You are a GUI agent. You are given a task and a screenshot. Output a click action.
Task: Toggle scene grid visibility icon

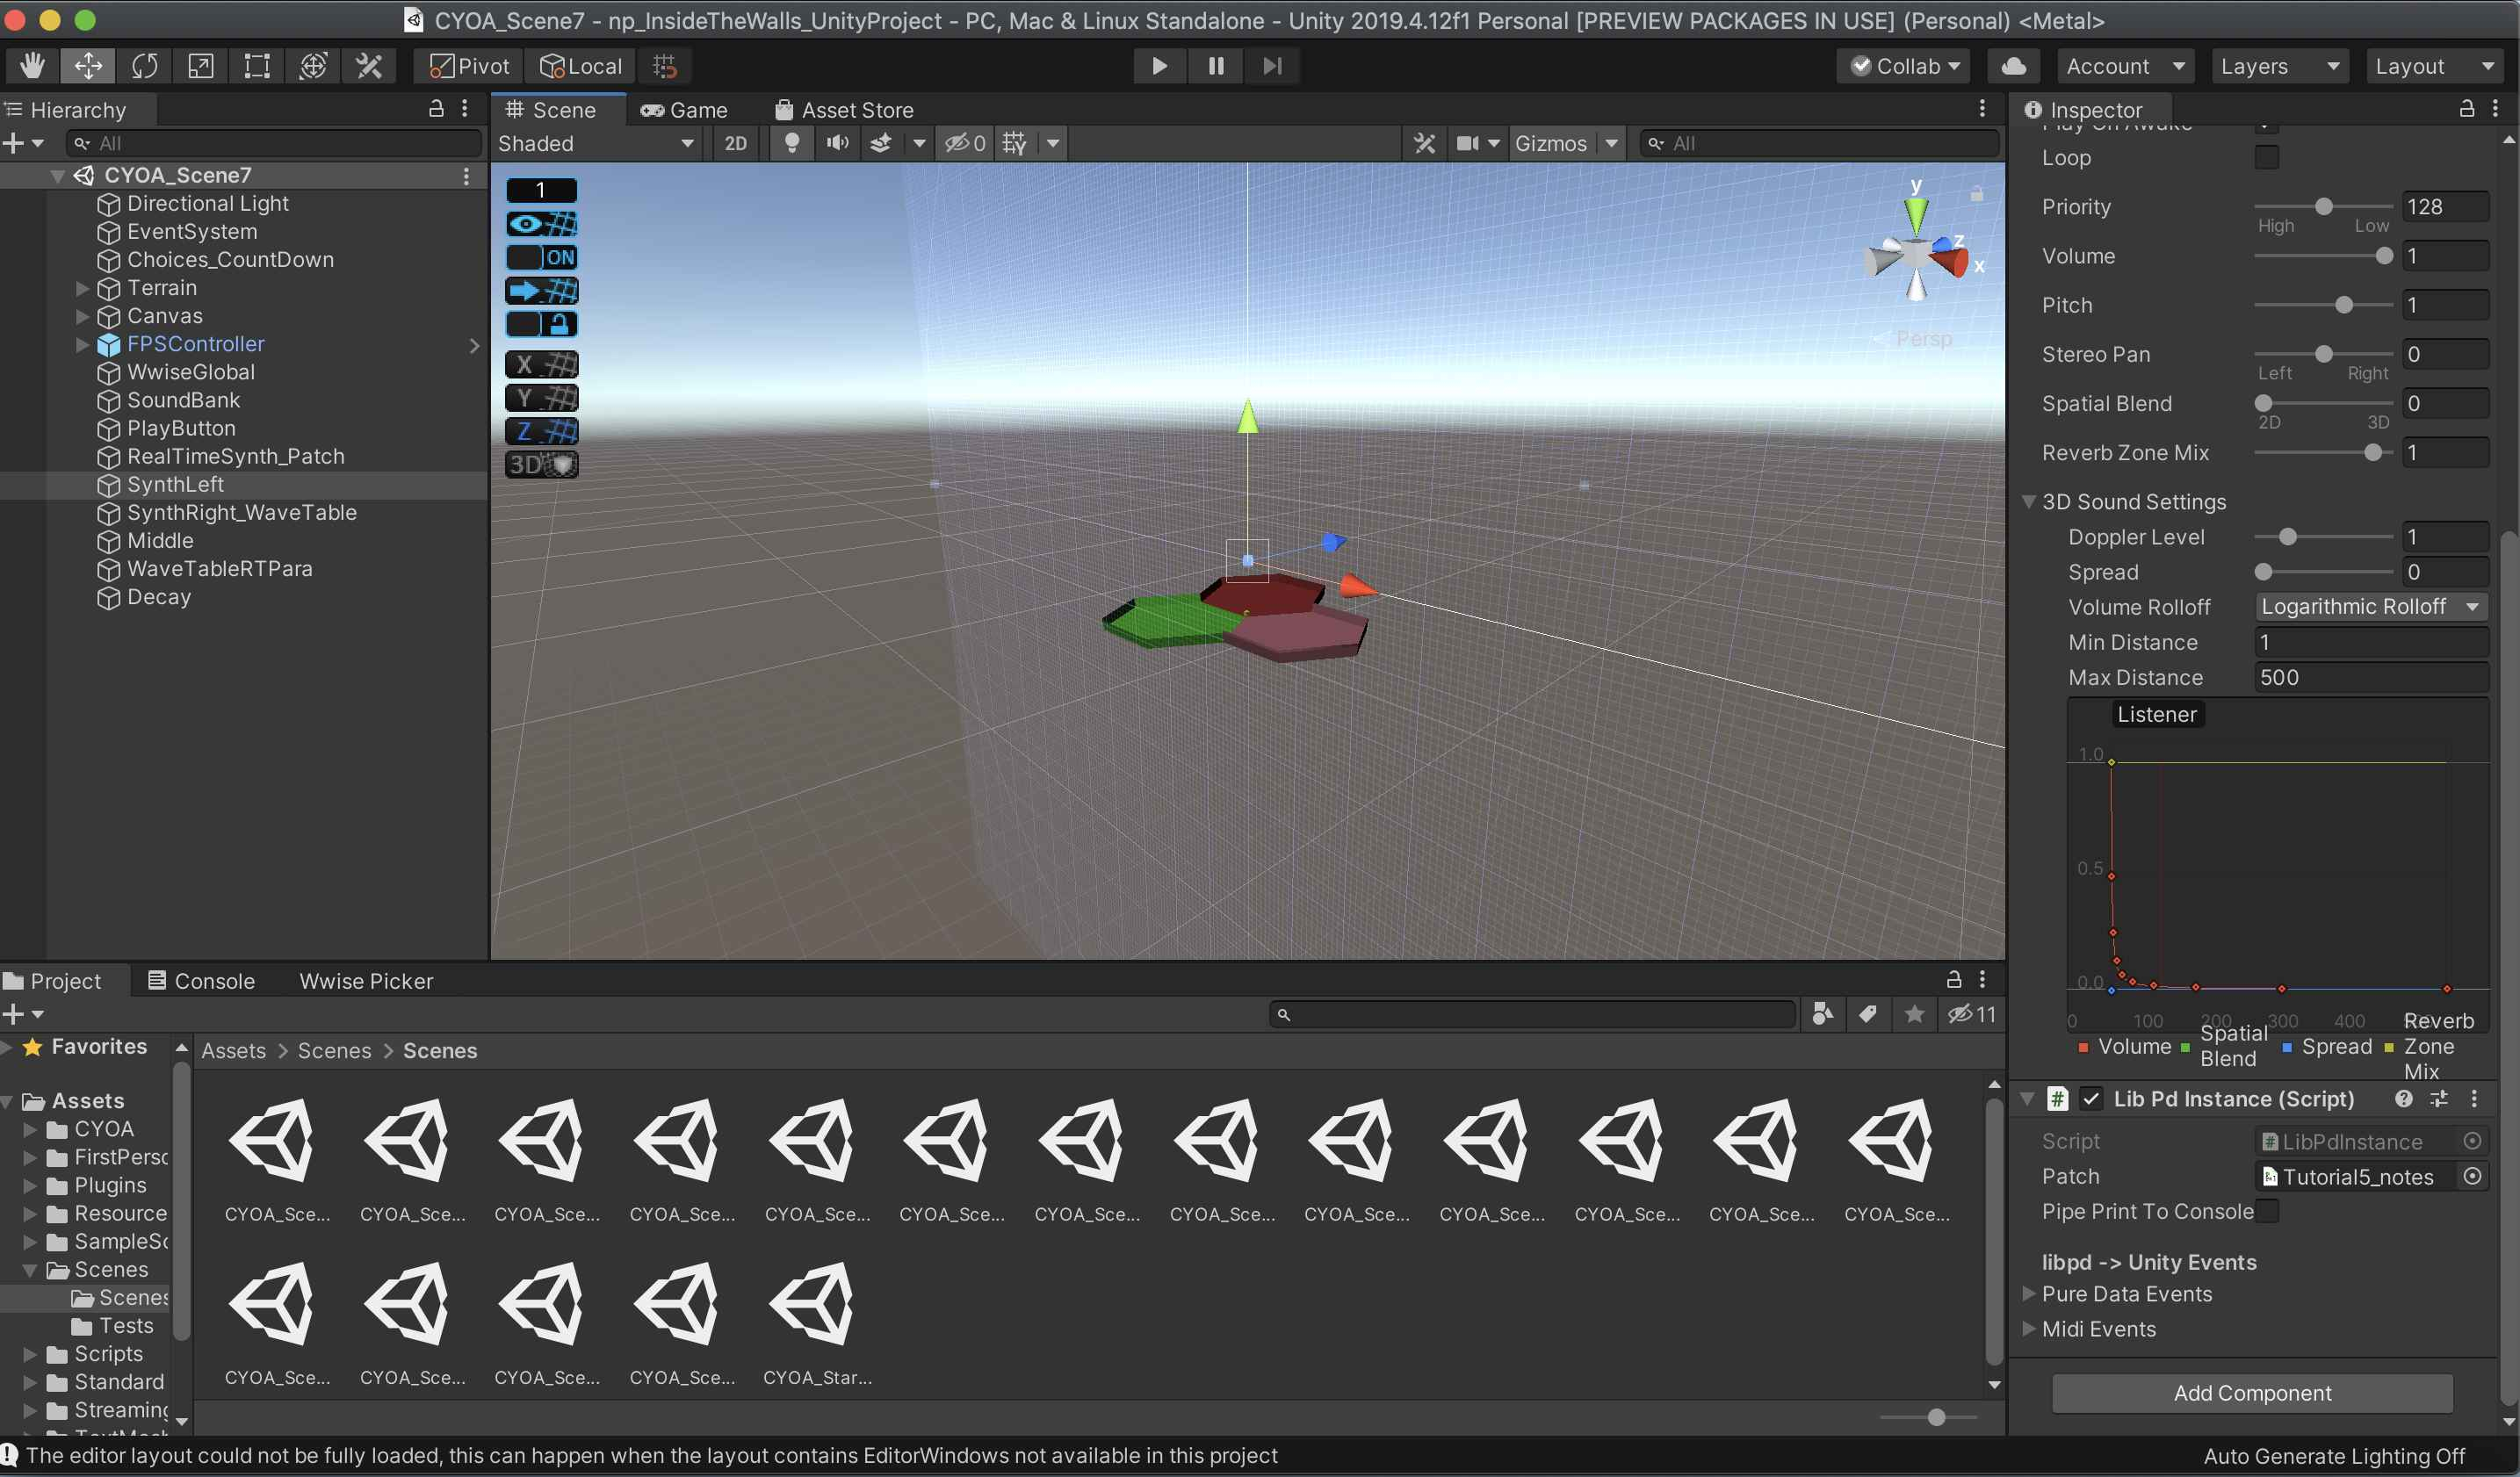pos(1014,143)
